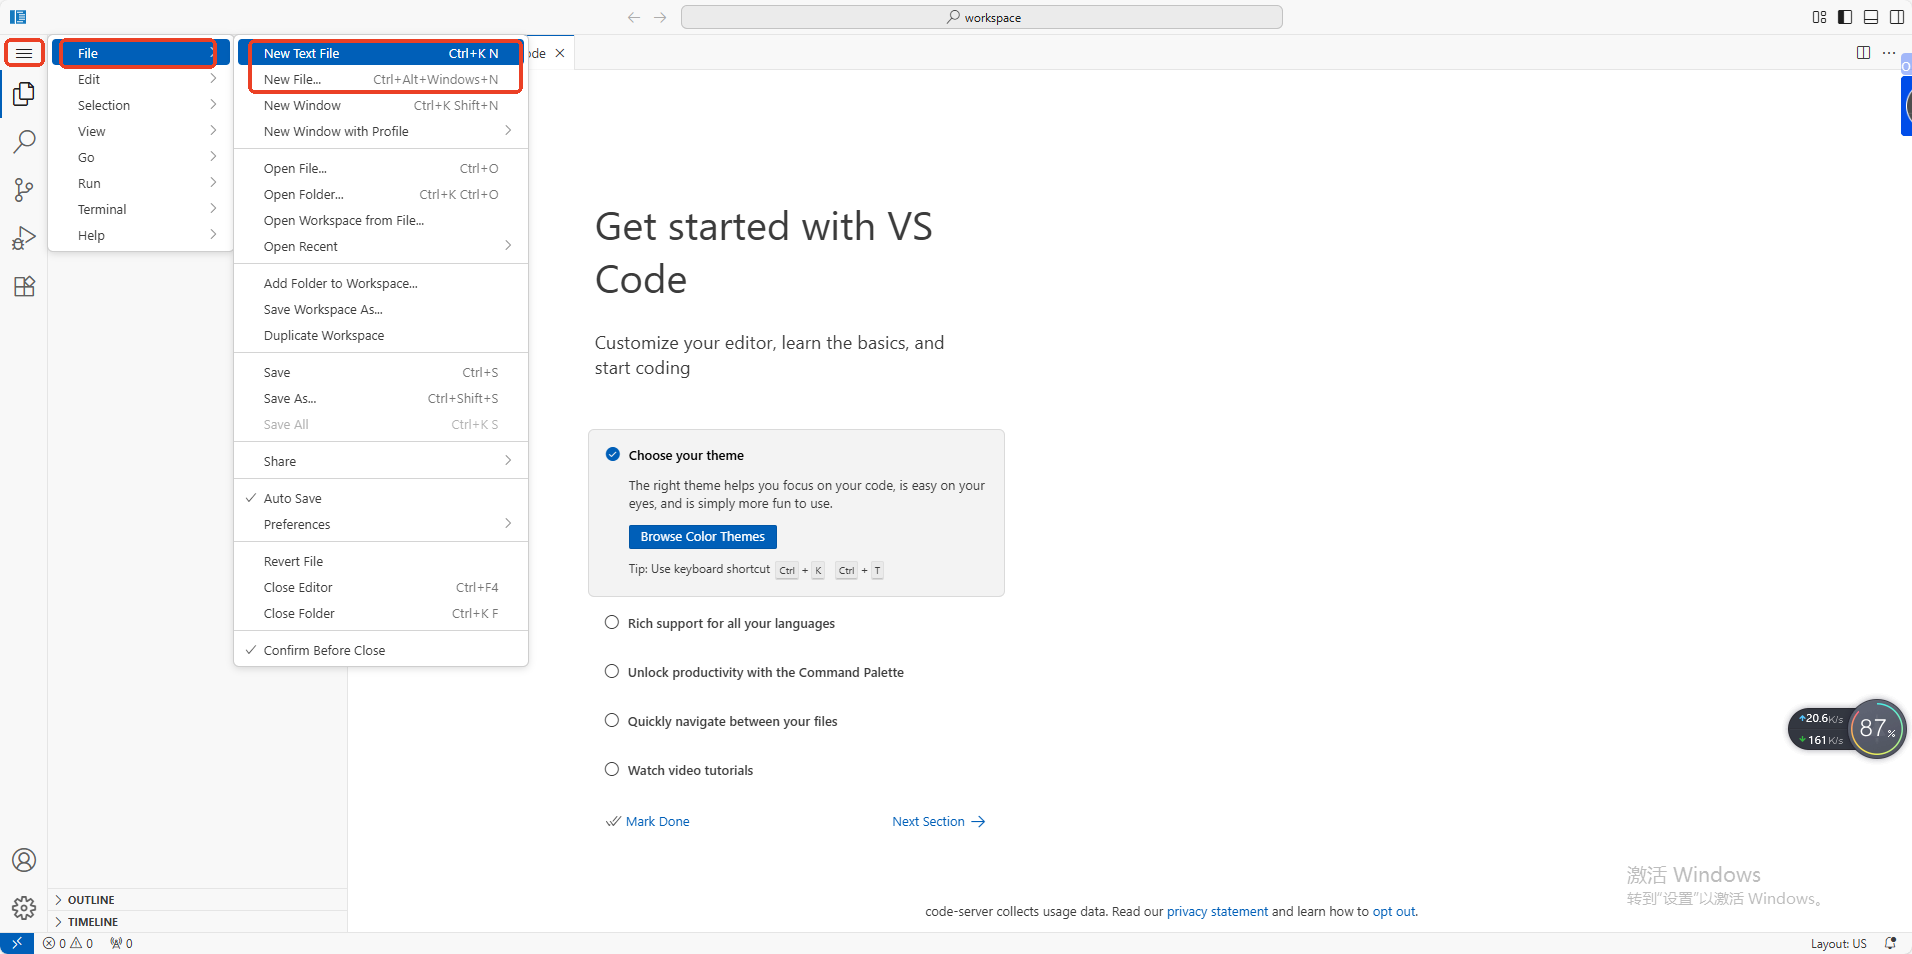Open the Share submenu
The width and height of the screenshot is (1912, 954).
pyautogui.click(x=381, y=461)
